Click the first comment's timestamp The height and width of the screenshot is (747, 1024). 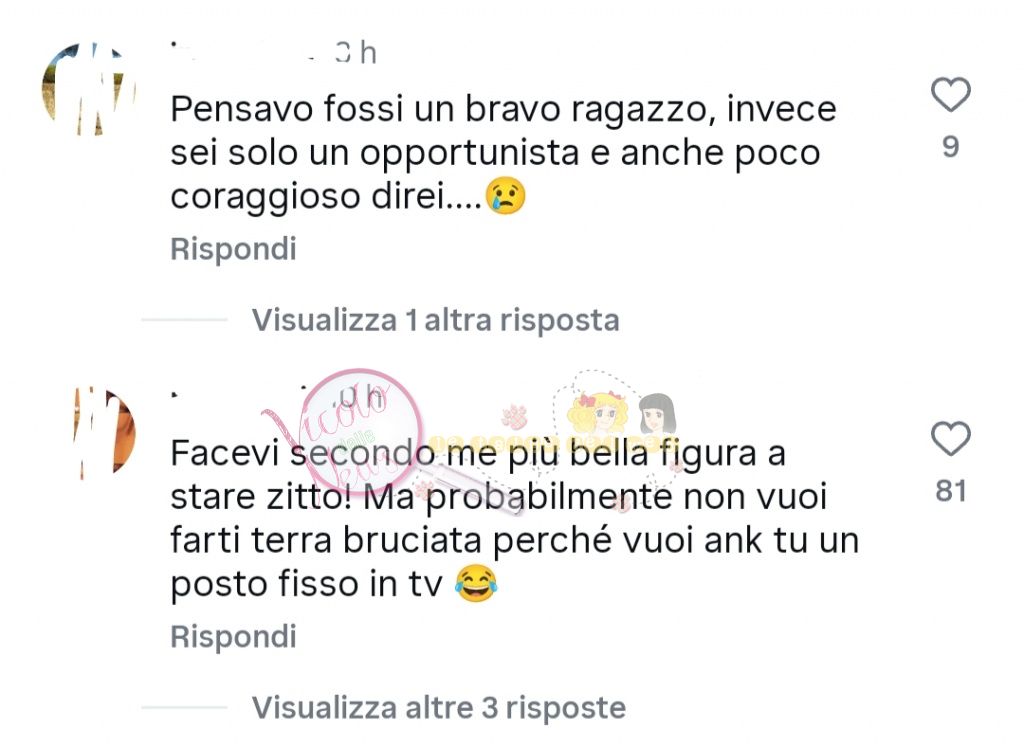point(356,53)
